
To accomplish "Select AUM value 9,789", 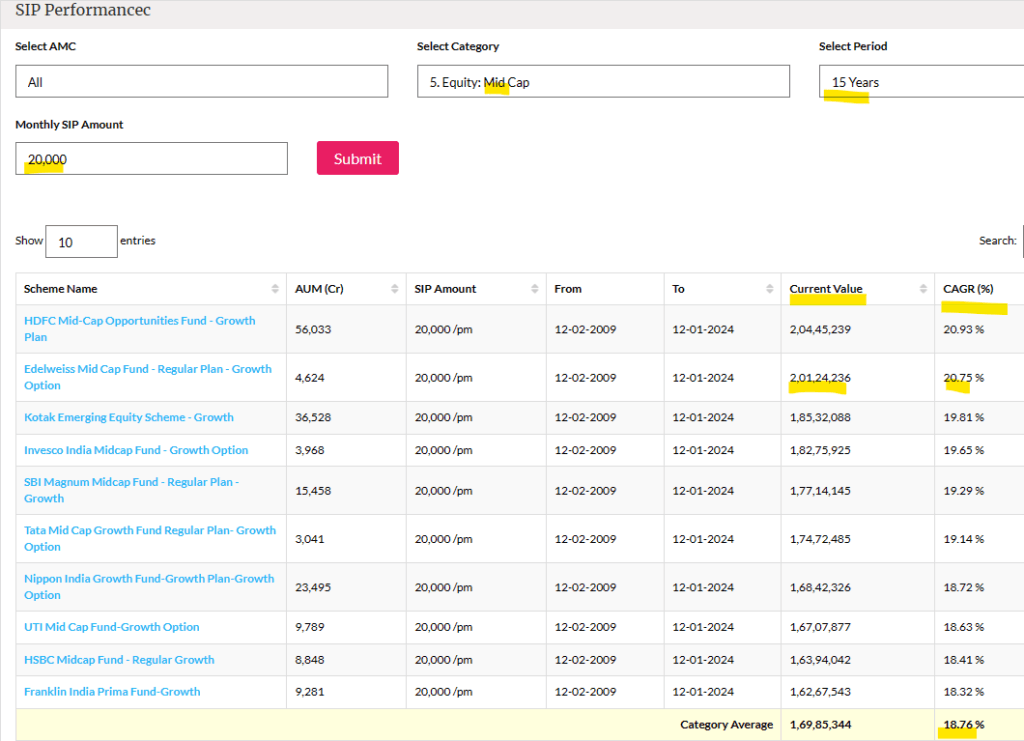I will pyautogui.click(x=310, y=627).
